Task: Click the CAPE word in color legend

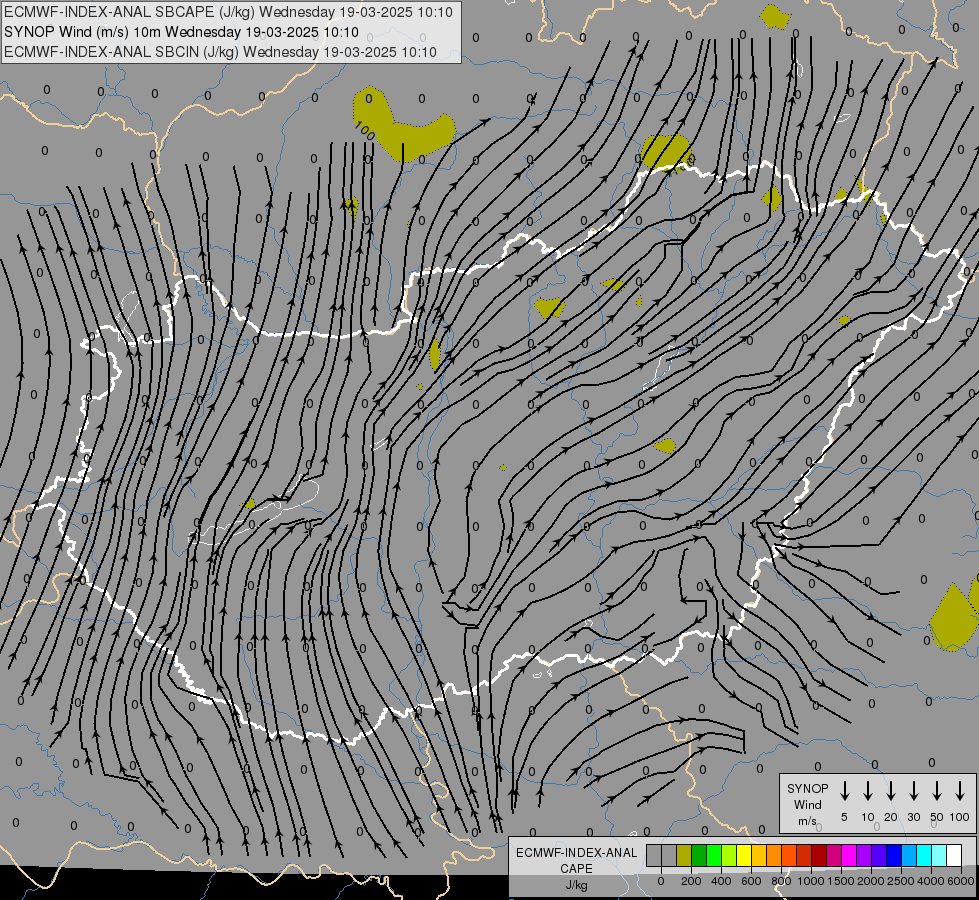Action: coord(576,868)
